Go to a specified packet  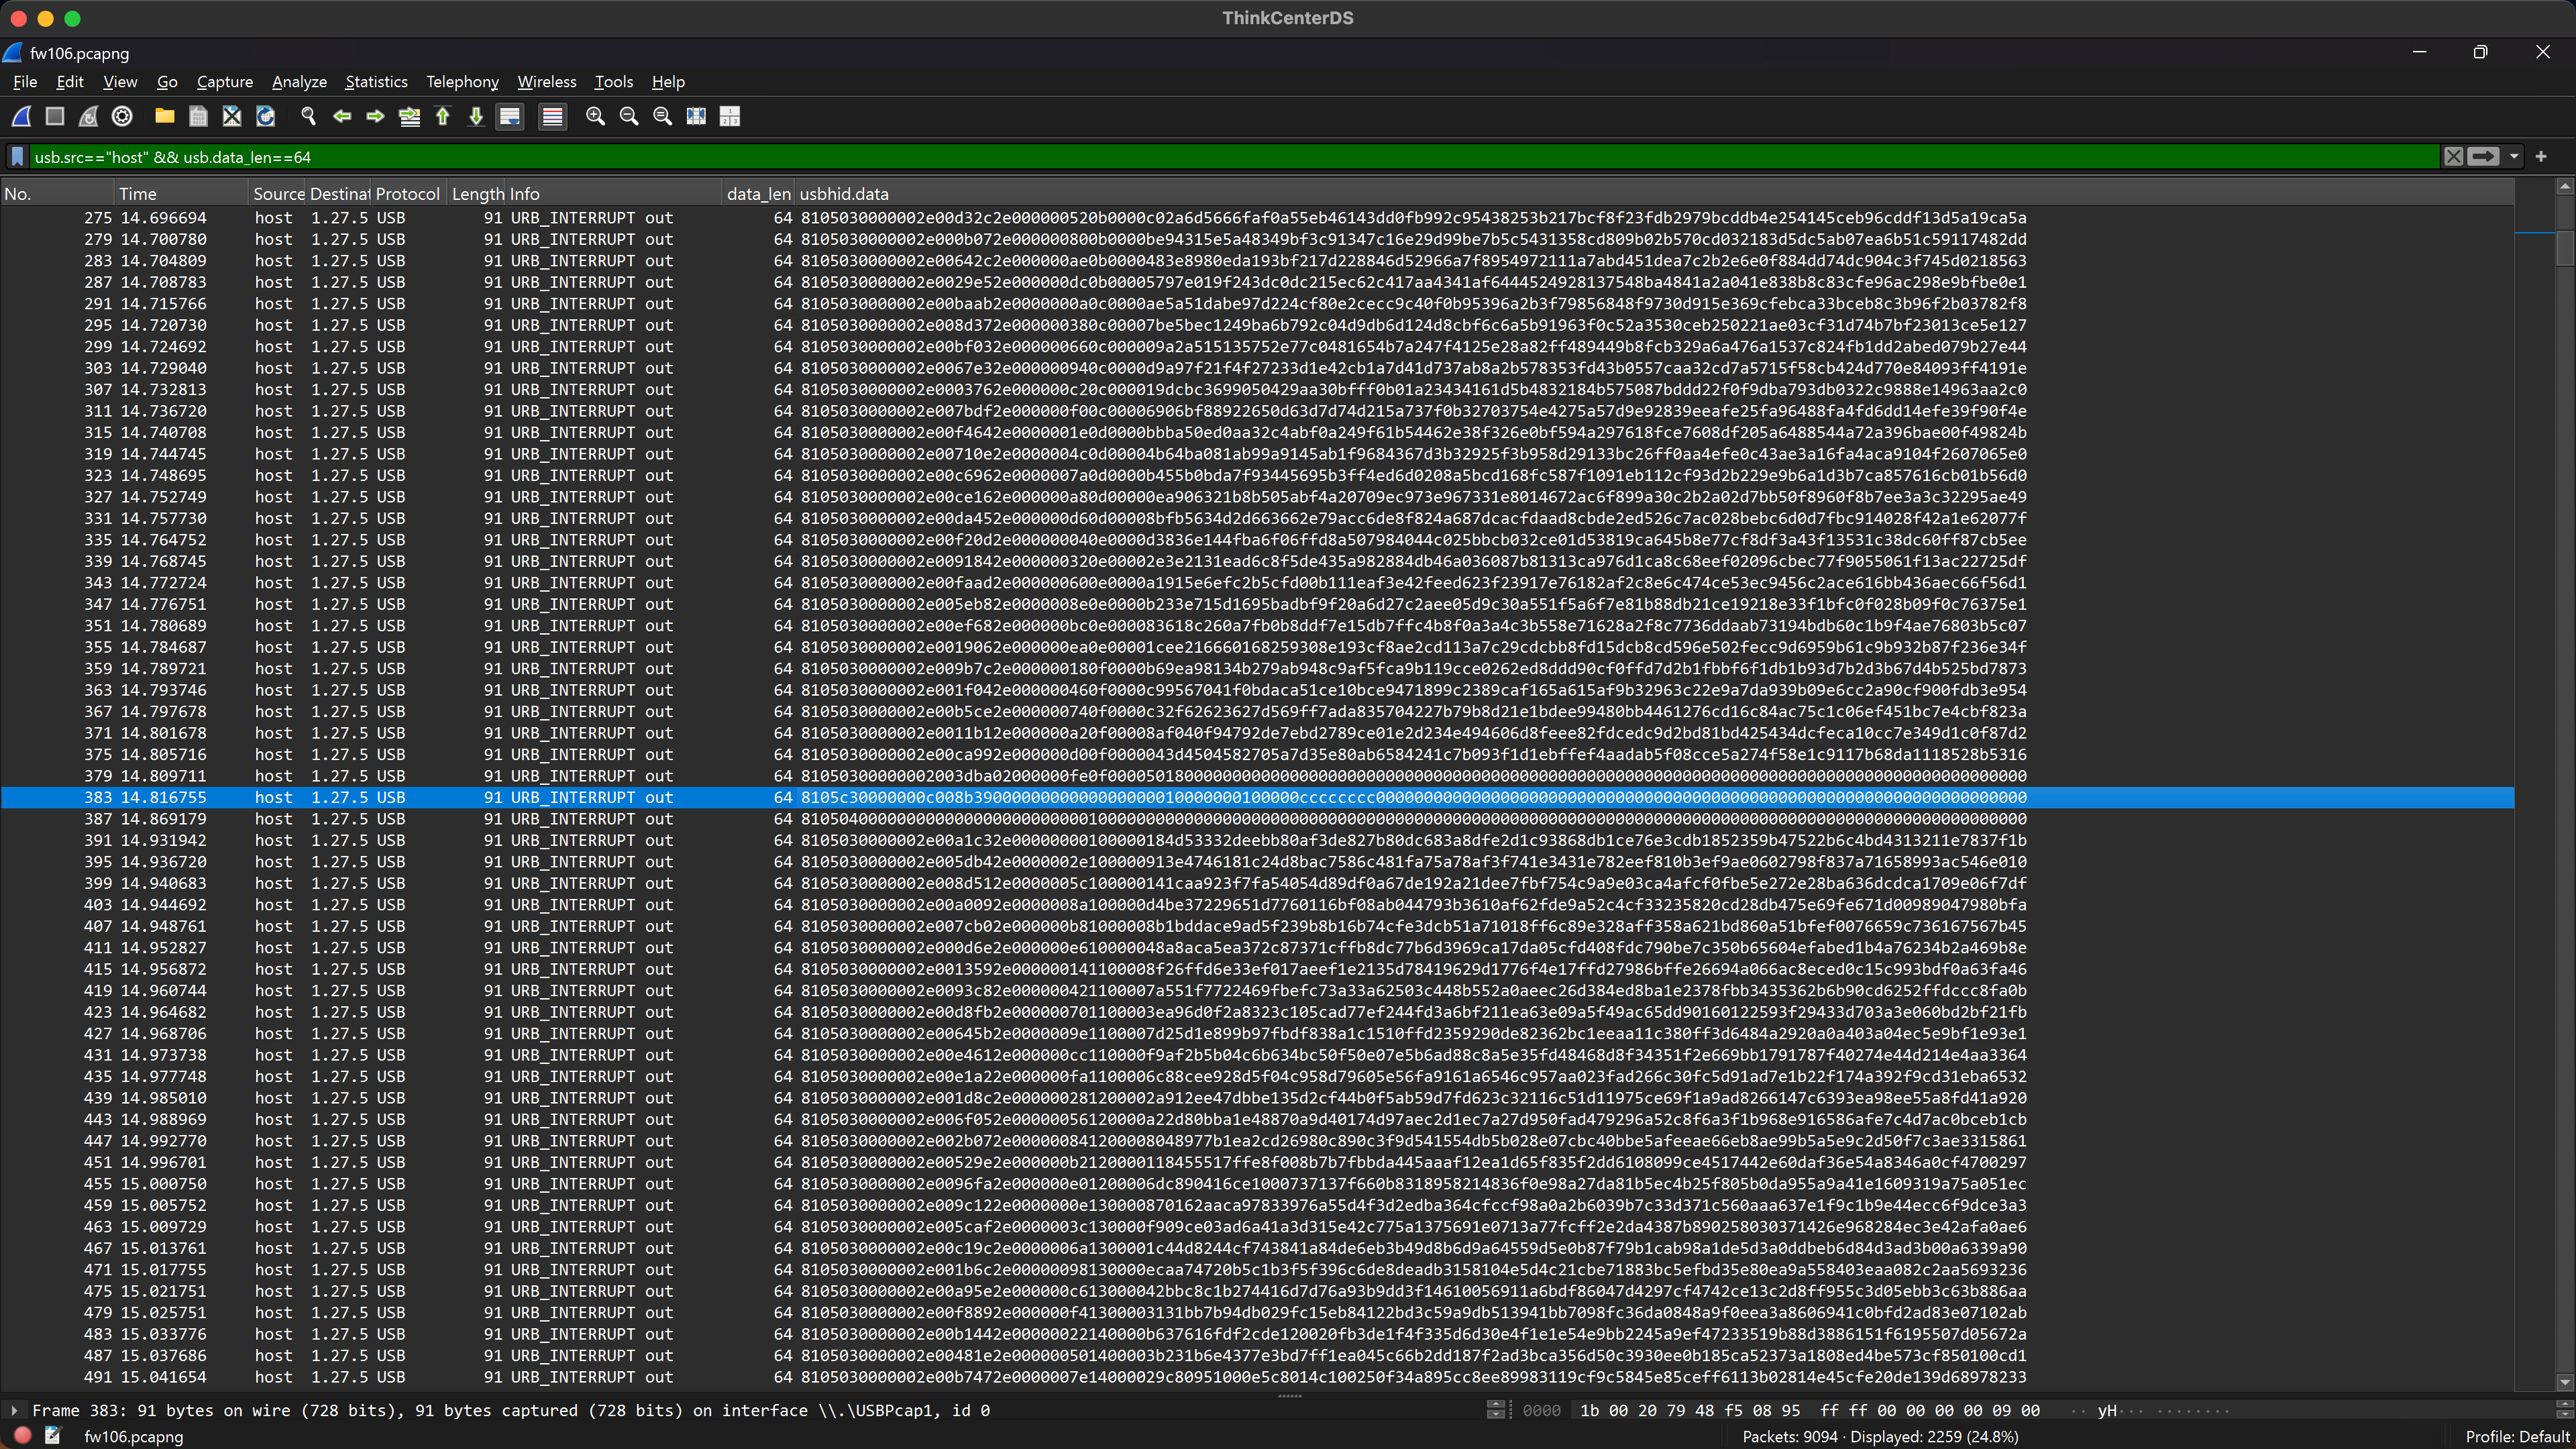pyautogui.click(x=409, y=117)
